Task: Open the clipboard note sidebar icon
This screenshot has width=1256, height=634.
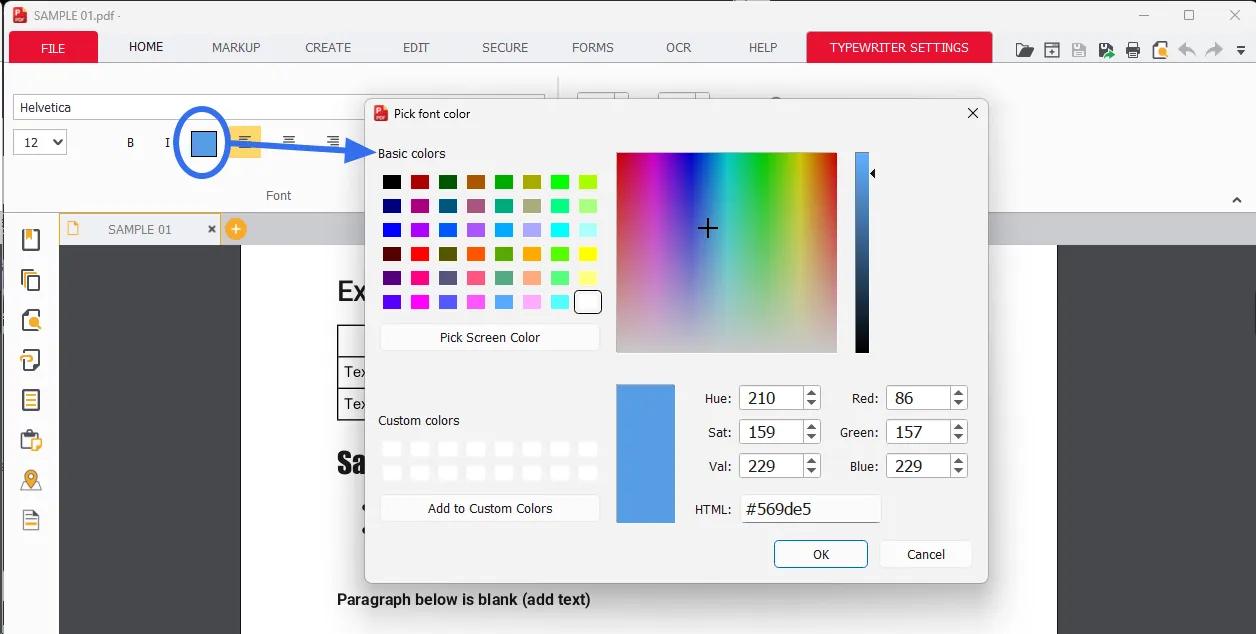Action: click(x=31, y=440)
